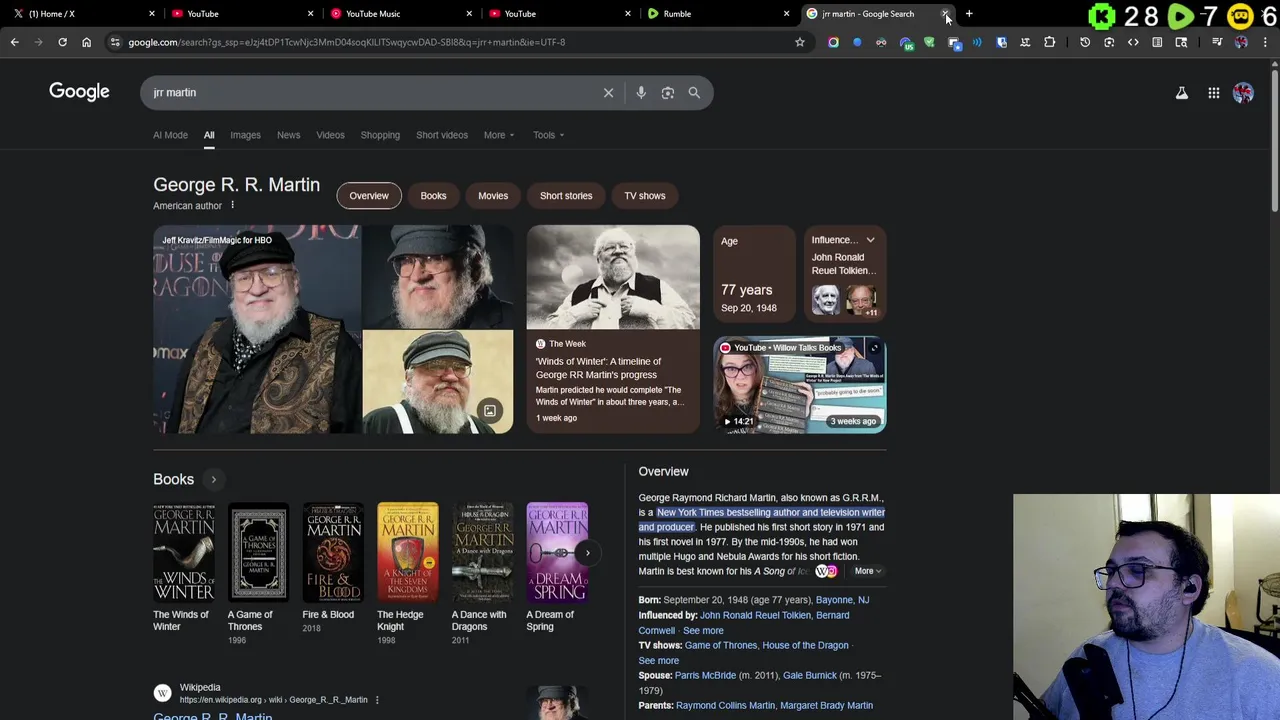Image resolution: width=1280 pixels, height=720 pixels.
Task: Open the Parris McBride link
Action: pyautogui.click(x=705, y=676)
